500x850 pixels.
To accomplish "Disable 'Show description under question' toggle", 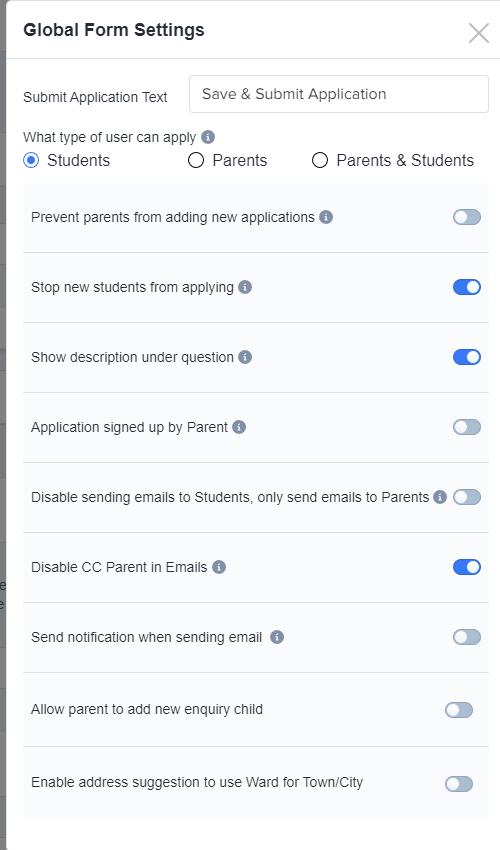I will pyautogui.click(x=467, y=357).
